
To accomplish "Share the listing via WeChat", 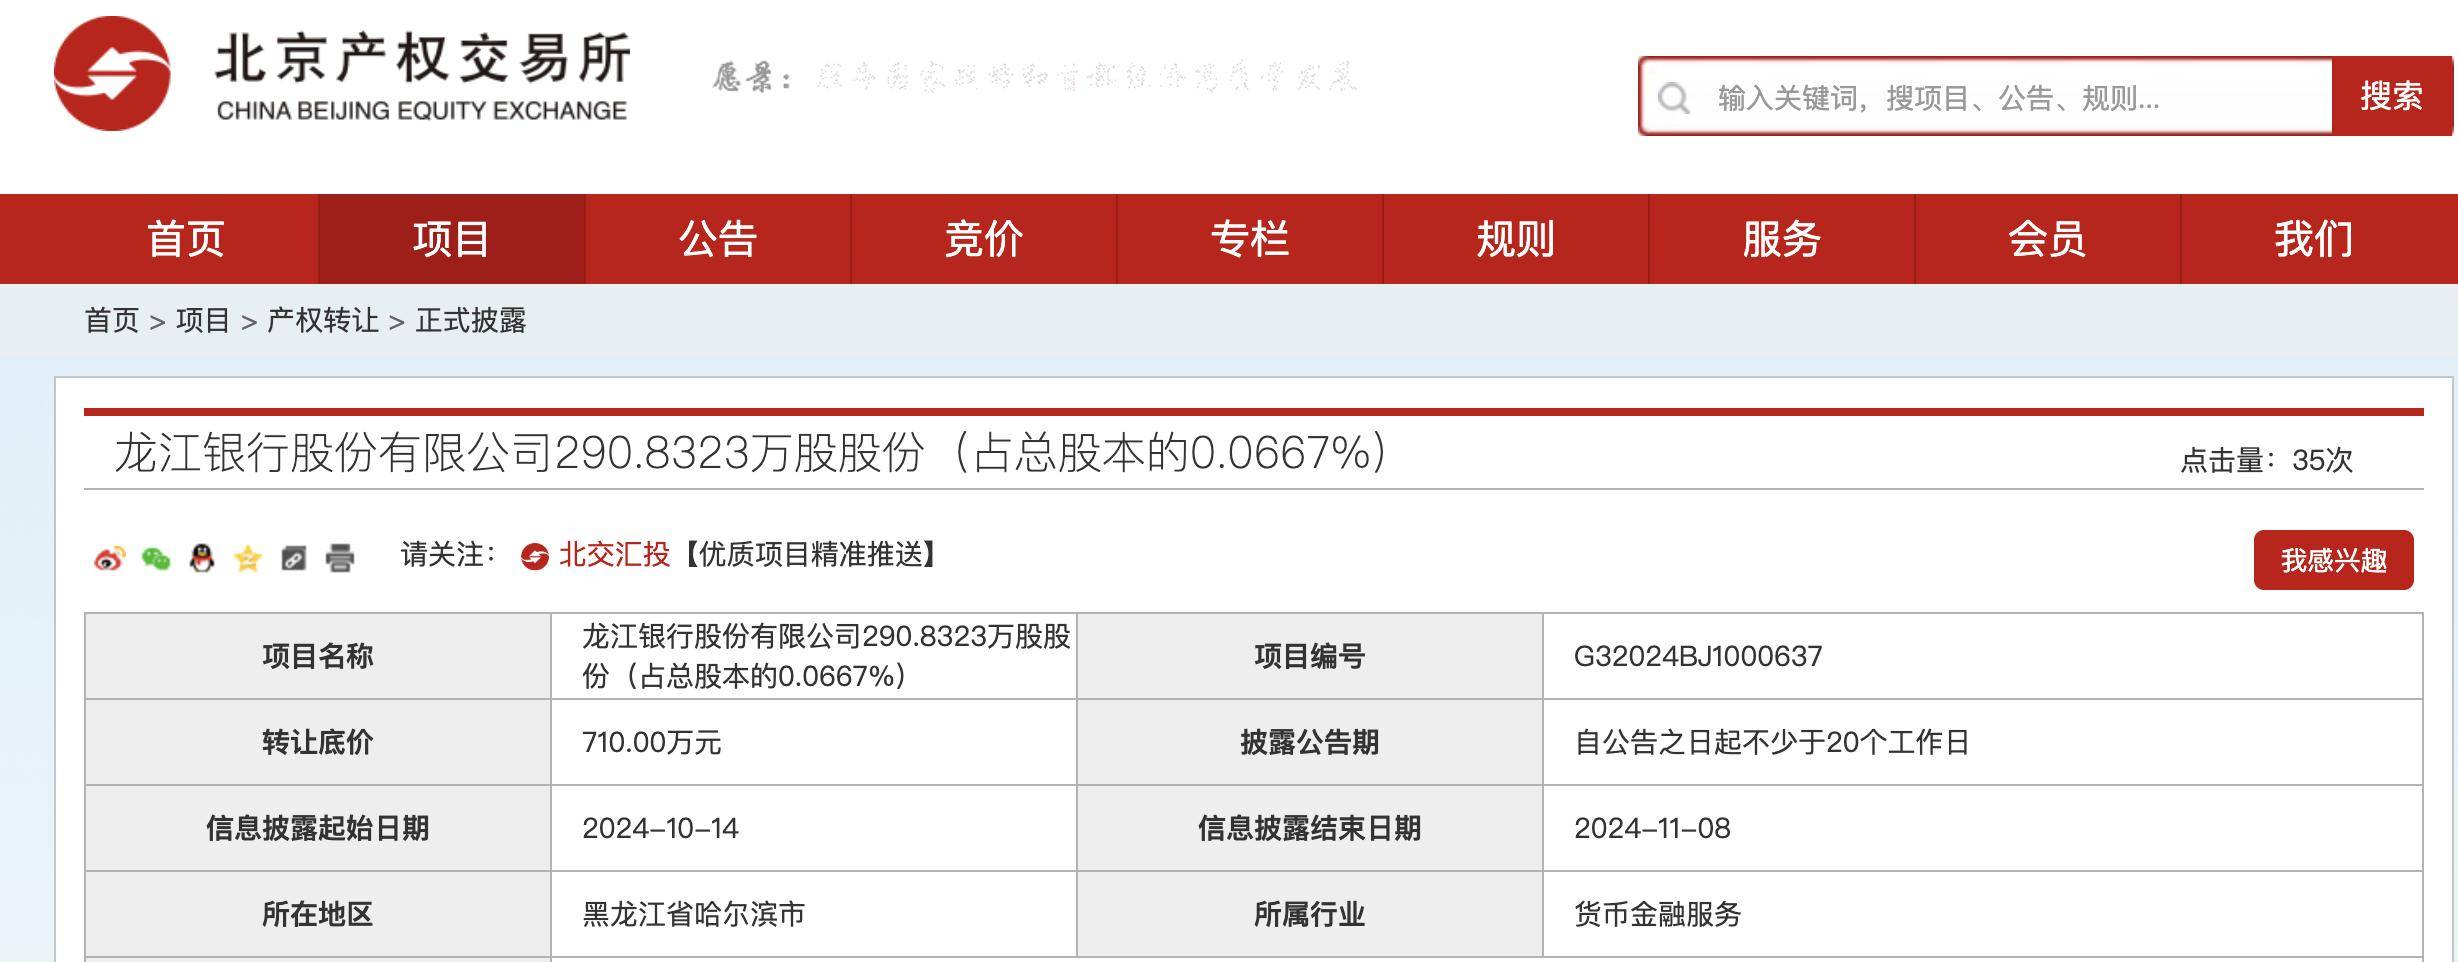I will (154, 561).
